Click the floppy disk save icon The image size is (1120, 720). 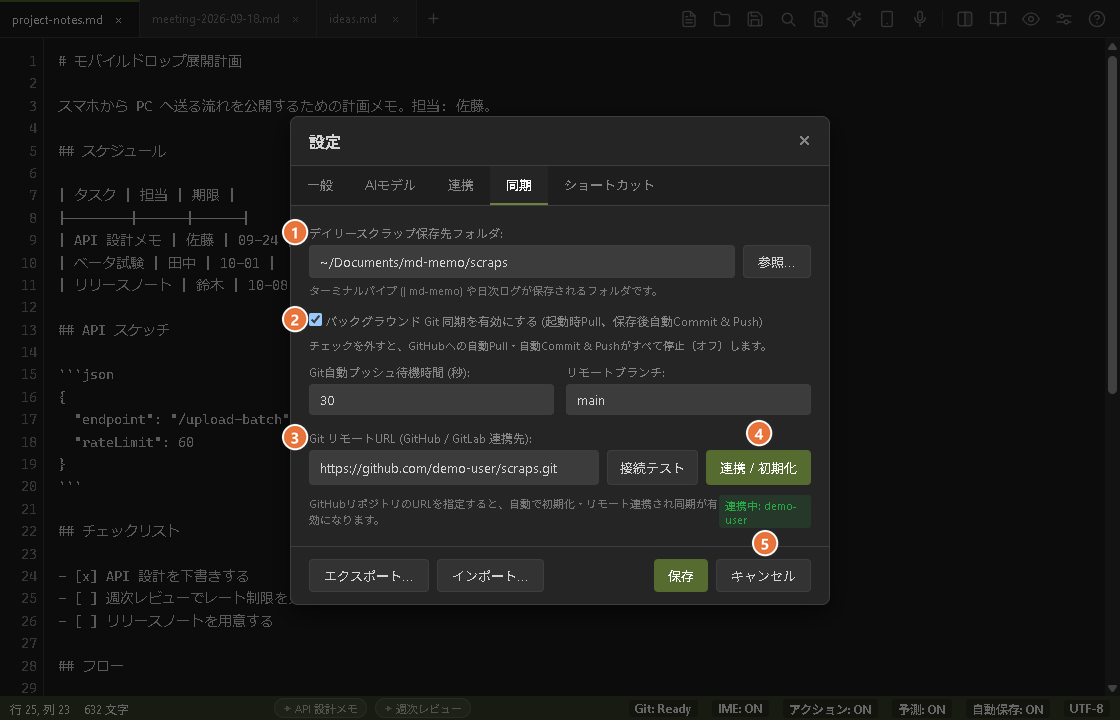pyautogui.click(x=755, y=19)
